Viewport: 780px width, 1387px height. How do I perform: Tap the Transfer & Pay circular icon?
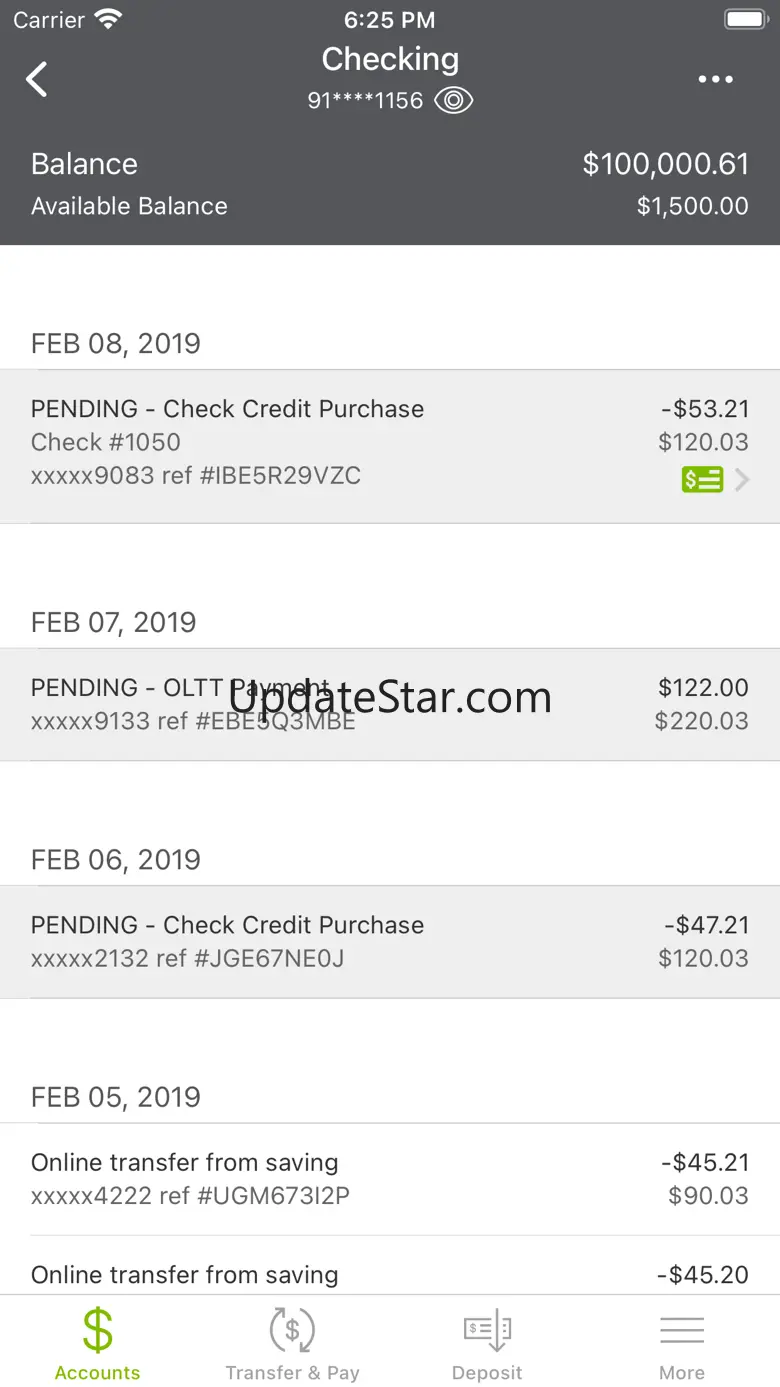tap(292, 1331)
